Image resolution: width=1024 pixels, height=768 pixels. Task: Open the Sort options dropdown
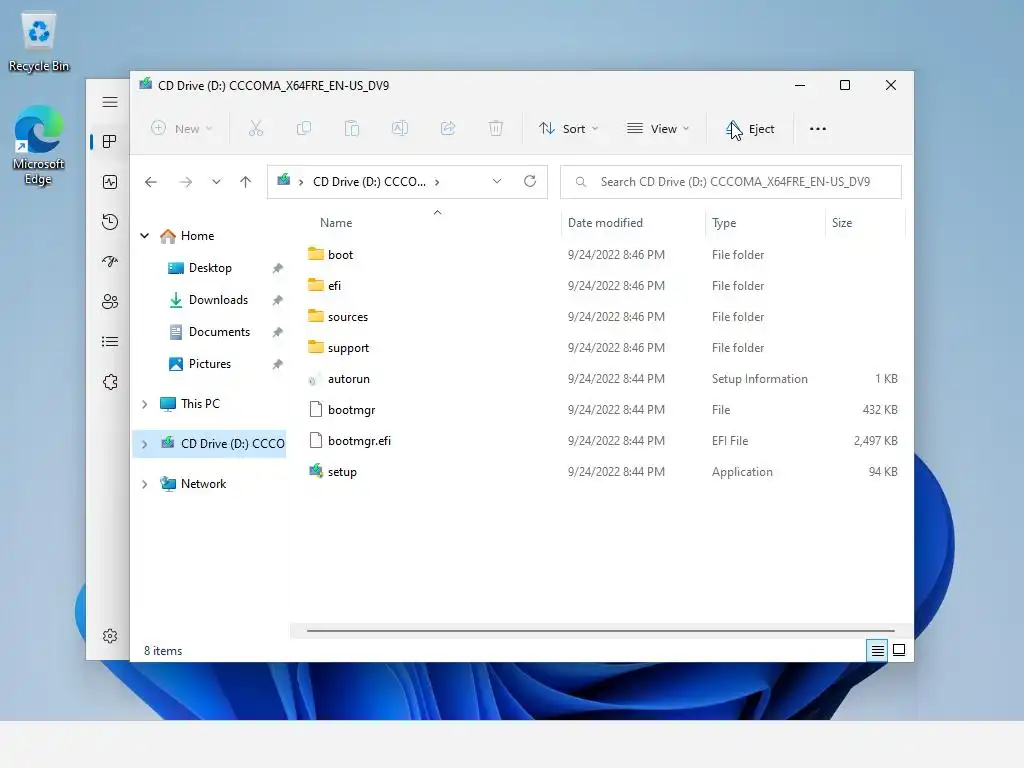point(568,129)
